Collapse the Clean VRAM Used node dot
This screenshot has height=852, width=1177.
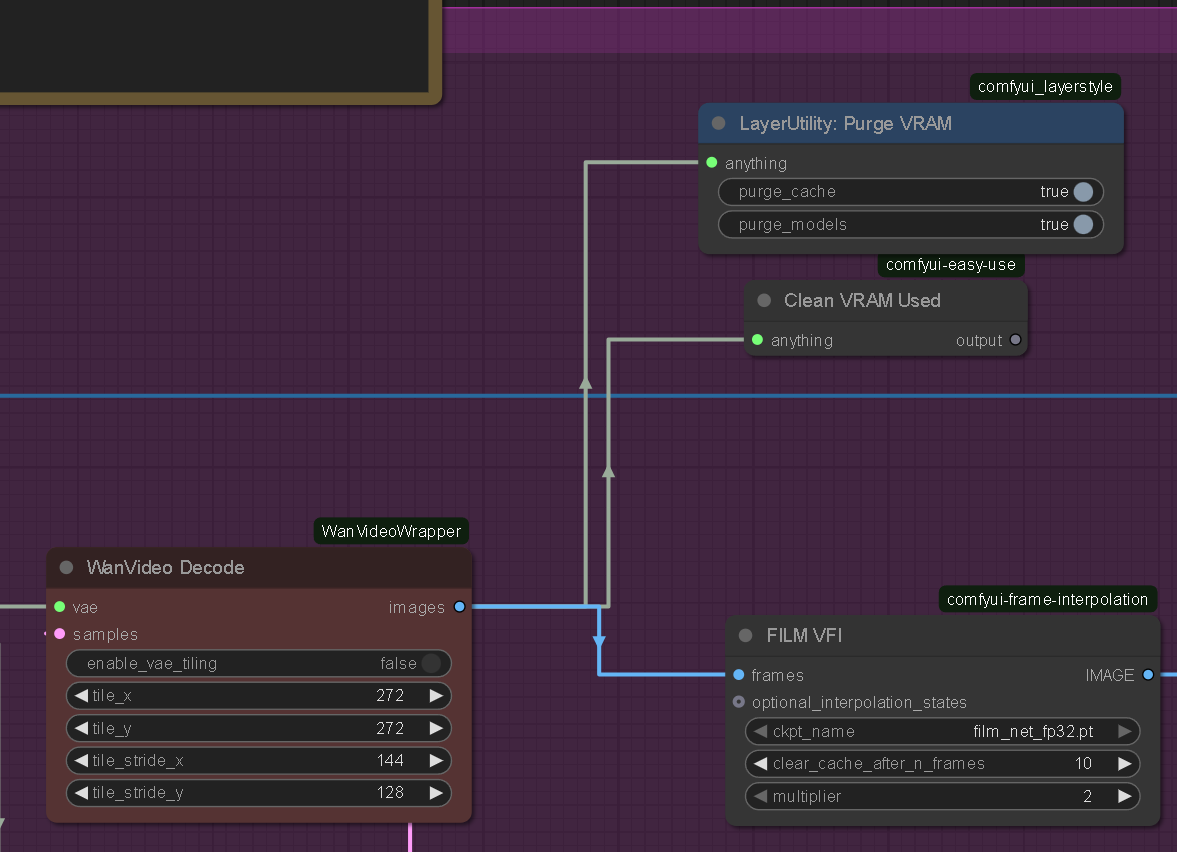pyautogui.click(x=764, y=300)
